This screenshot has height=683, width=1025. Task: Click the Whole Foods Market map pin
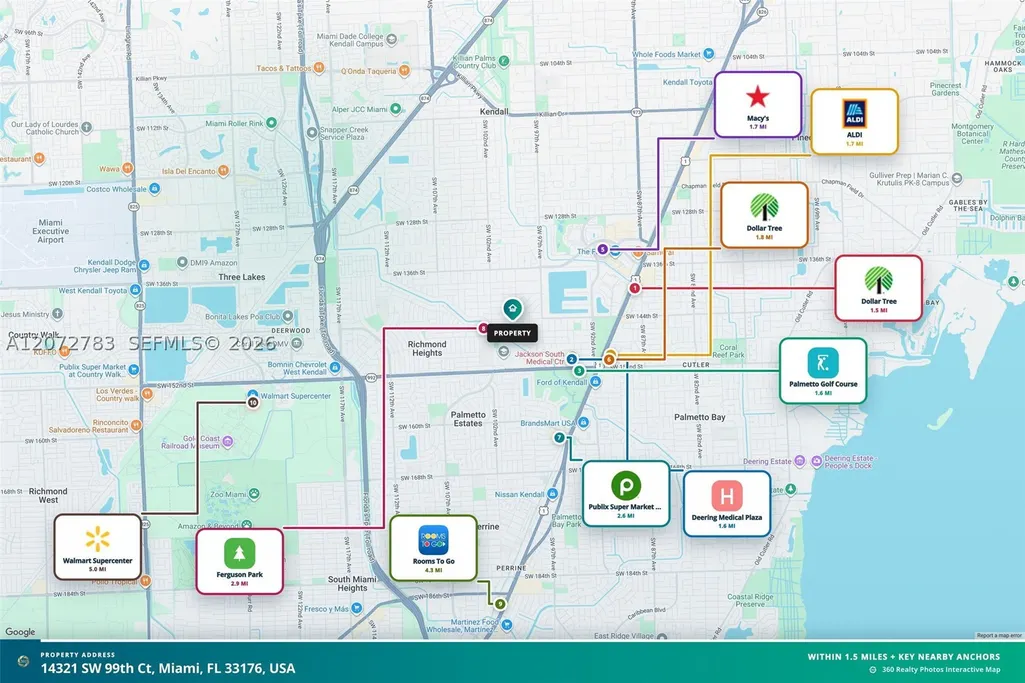point(709,55)
